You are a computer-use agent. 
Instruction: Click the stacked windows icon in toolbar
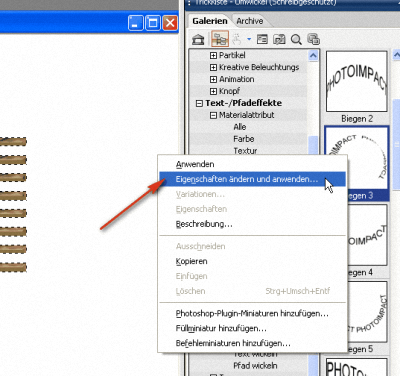[313, 39]
